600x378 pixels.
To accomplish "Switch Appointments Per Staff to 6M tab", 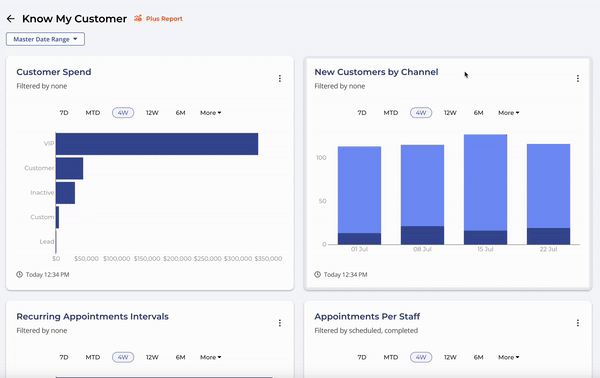I will pos(478,357).
